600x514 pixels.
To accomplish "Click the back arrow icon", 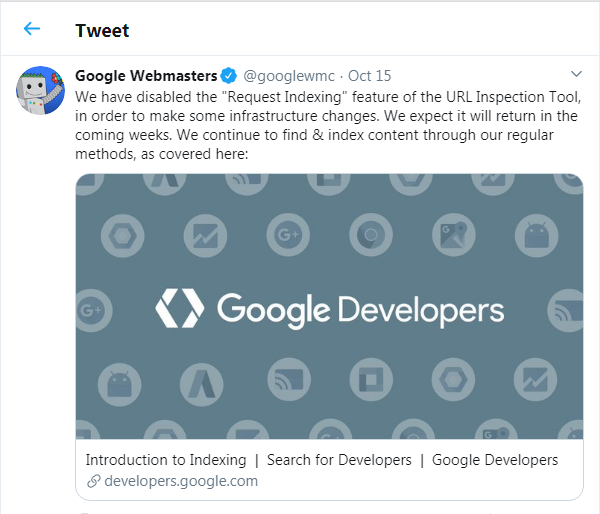I will (x=32, y=28).
